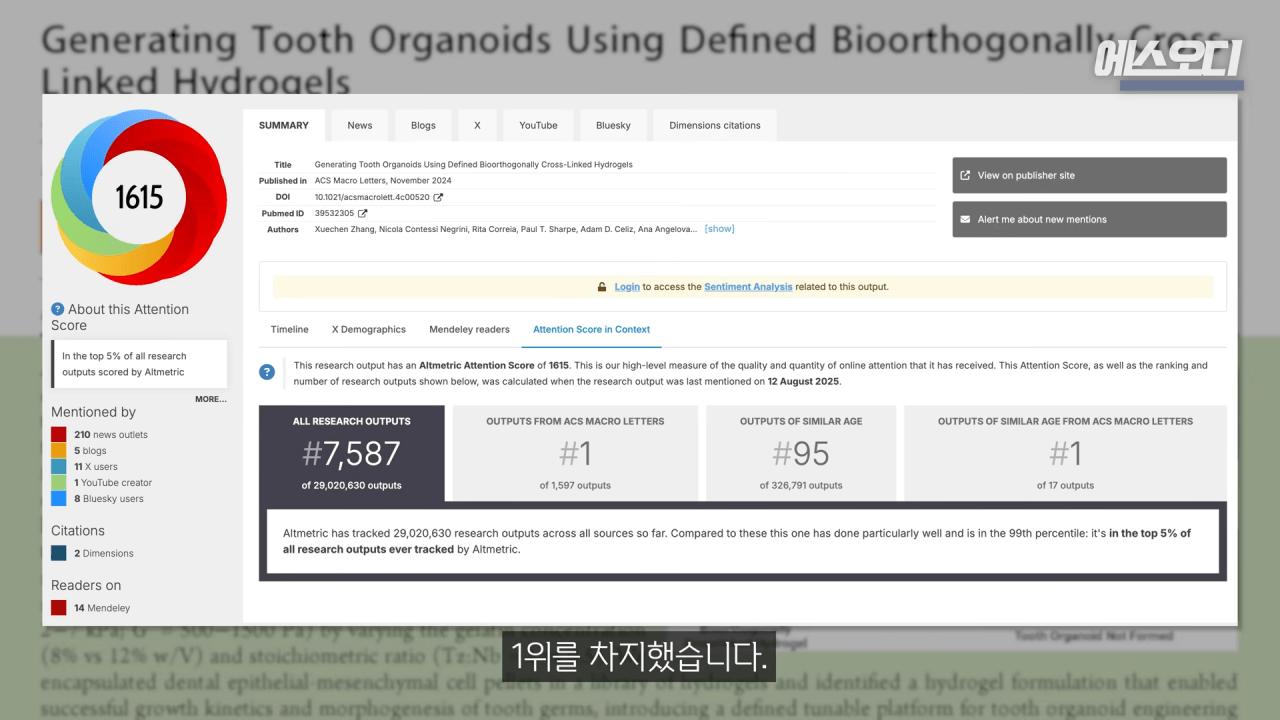Select the Mendeley readers sub-tab
The image size is (1280, 720).
469,329
